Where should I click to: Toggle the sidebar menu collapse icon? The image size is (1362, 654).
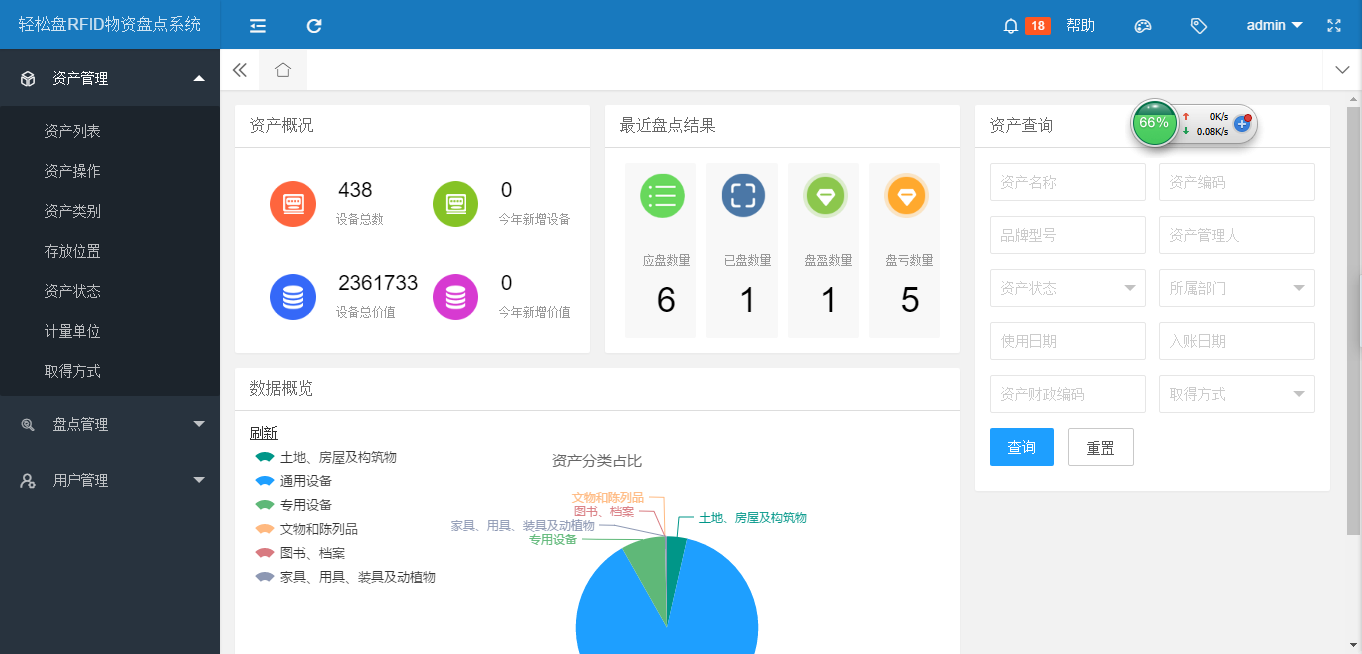pos(258,26)
